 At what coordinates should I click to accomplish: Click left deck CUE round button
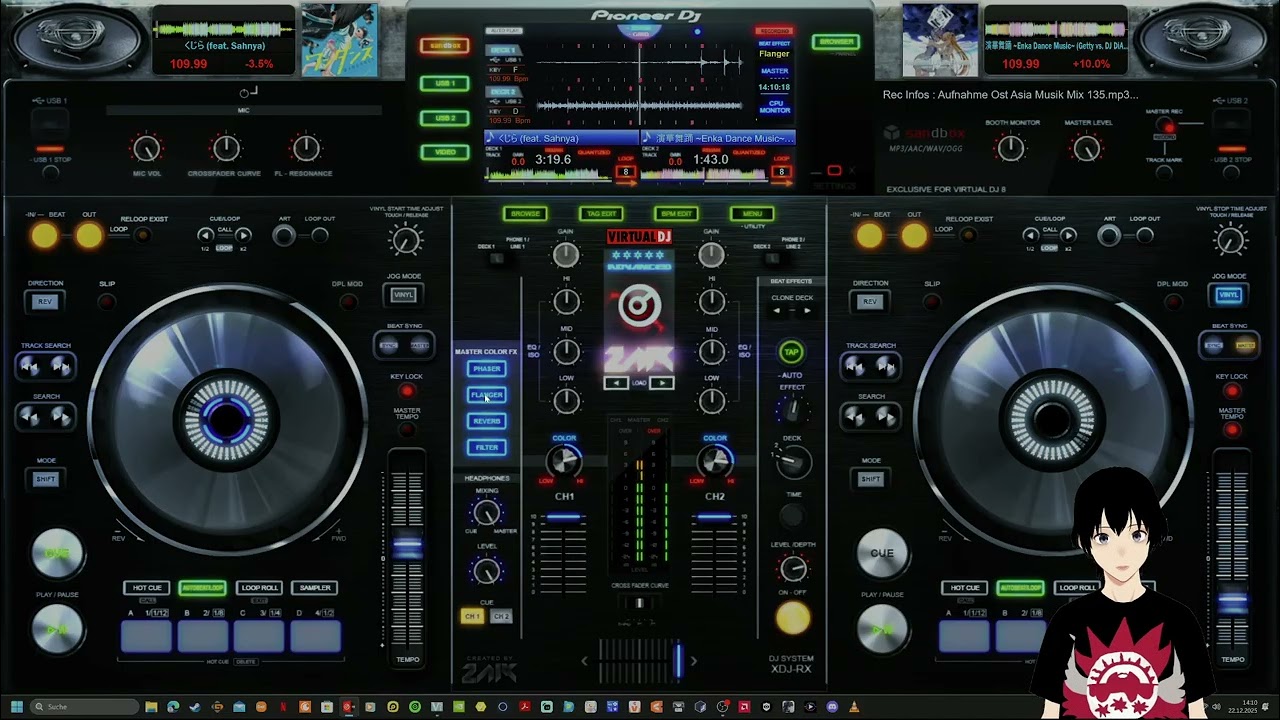57,553
